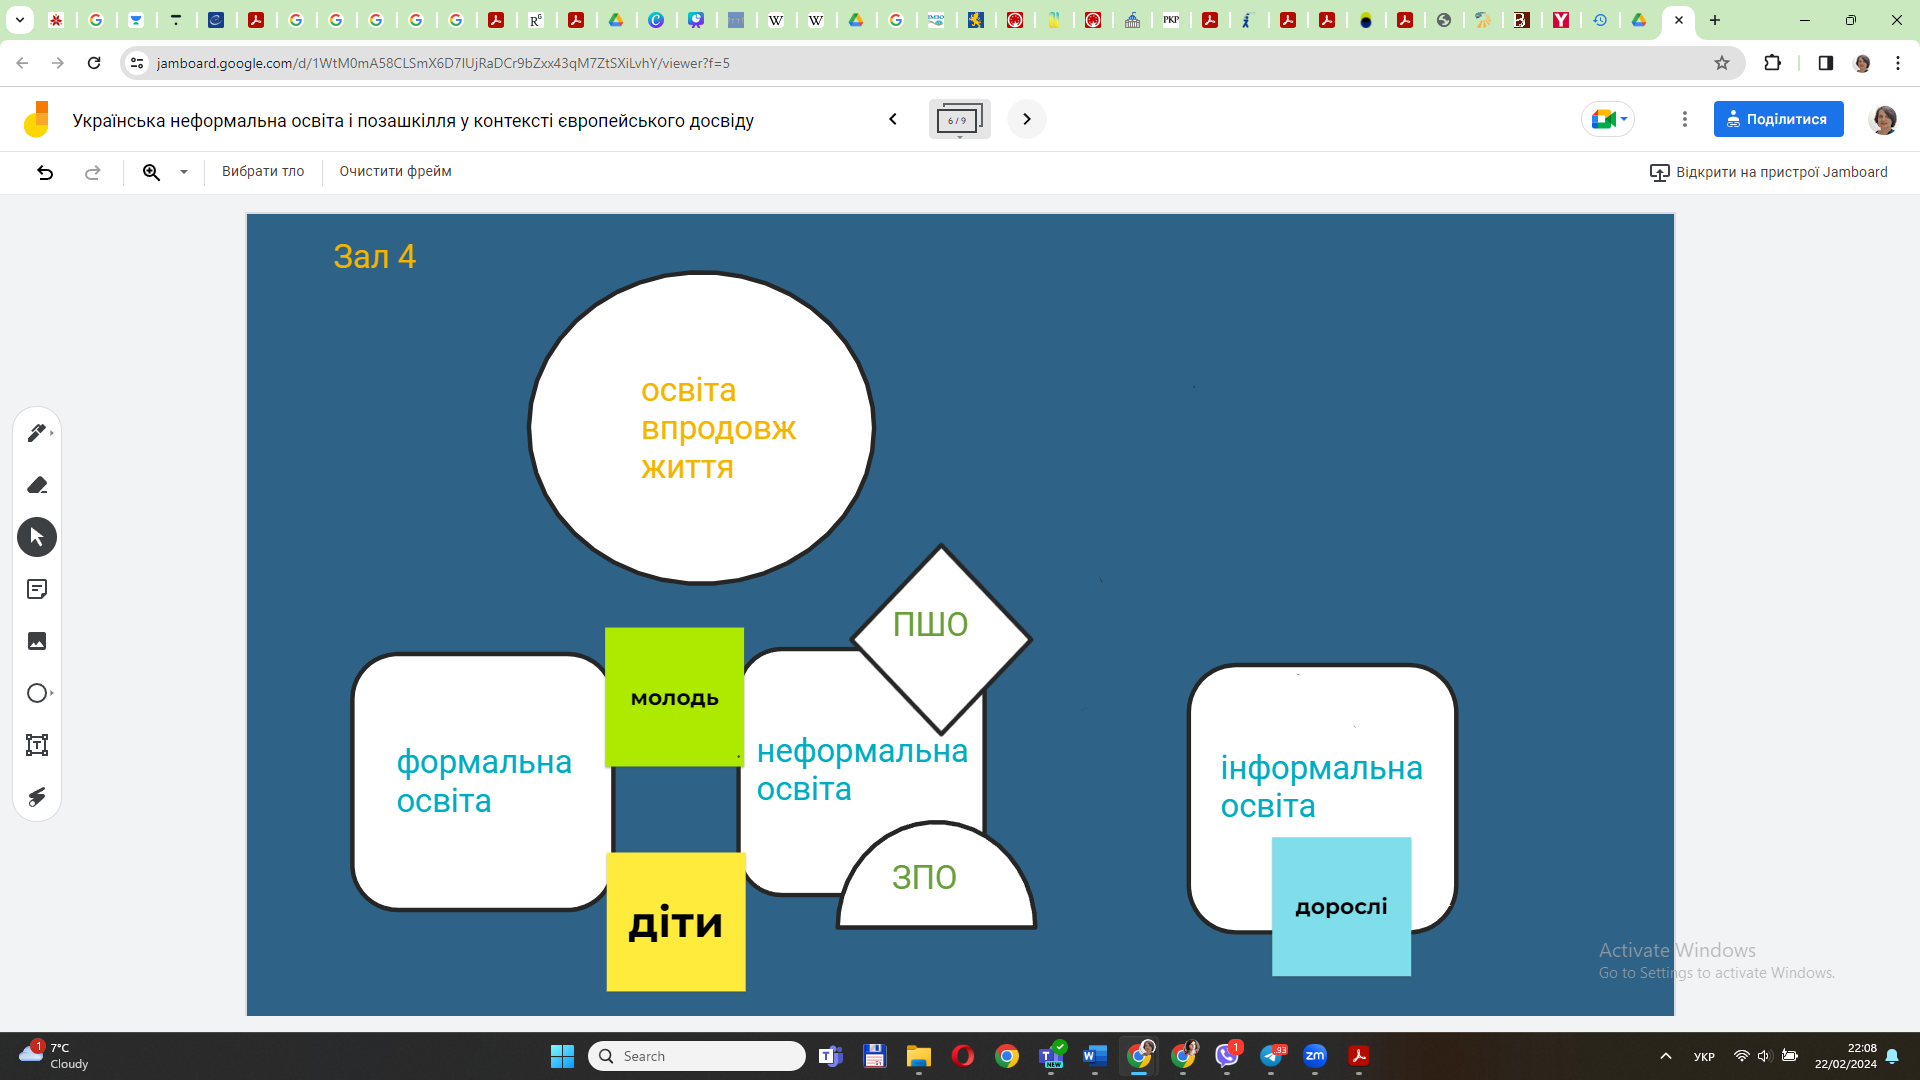Click Вибрати тло to set the background
The image size is (1920, 1080).
click(x=263, y=171)
